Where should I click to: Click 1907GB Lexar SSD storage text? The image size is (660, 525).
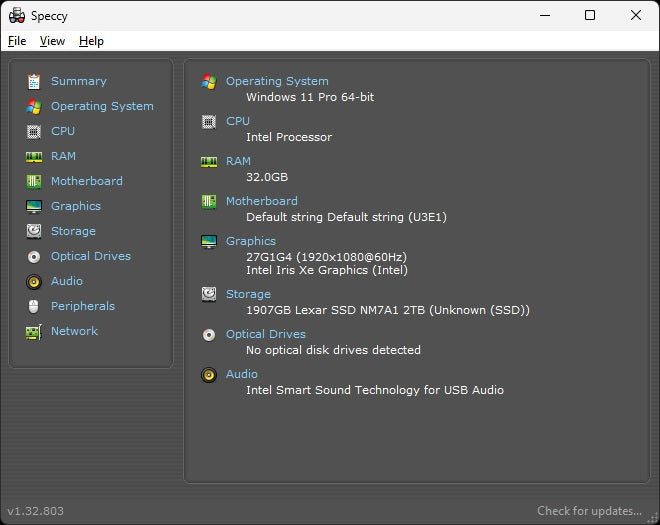(388, 310)
